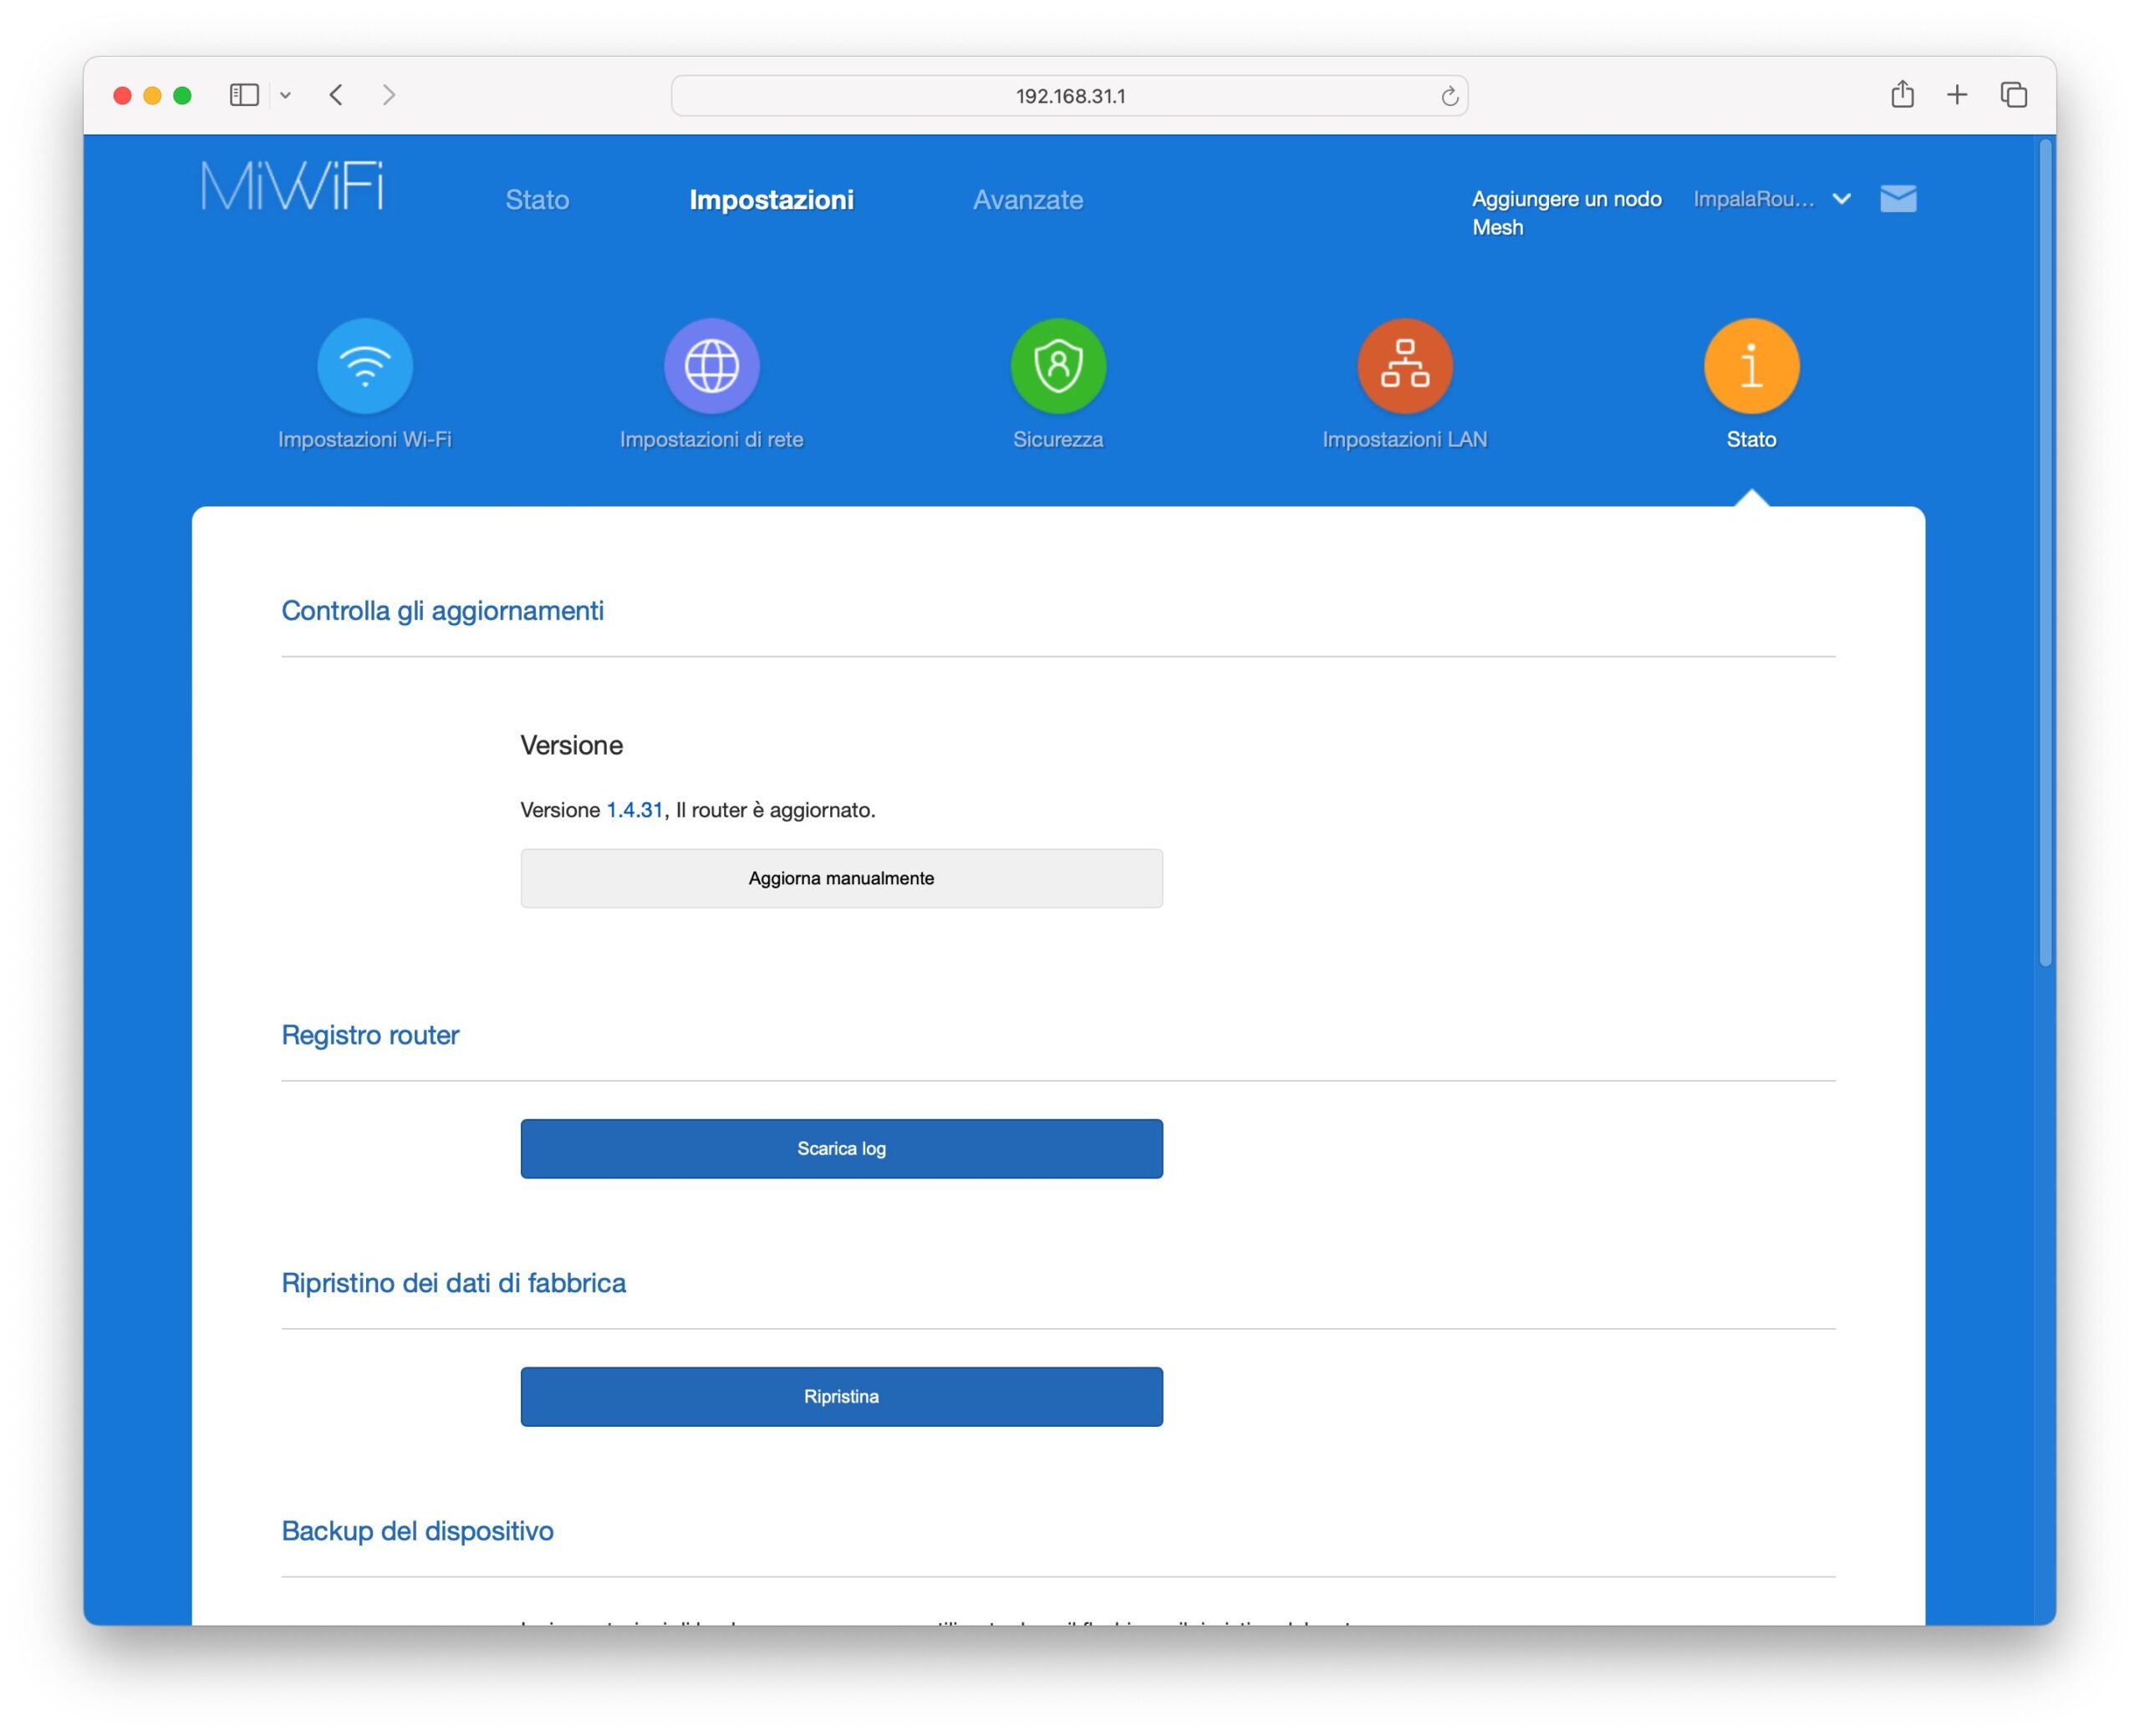Expand the ImpalaRou... router dropdown

(1841, 199)
